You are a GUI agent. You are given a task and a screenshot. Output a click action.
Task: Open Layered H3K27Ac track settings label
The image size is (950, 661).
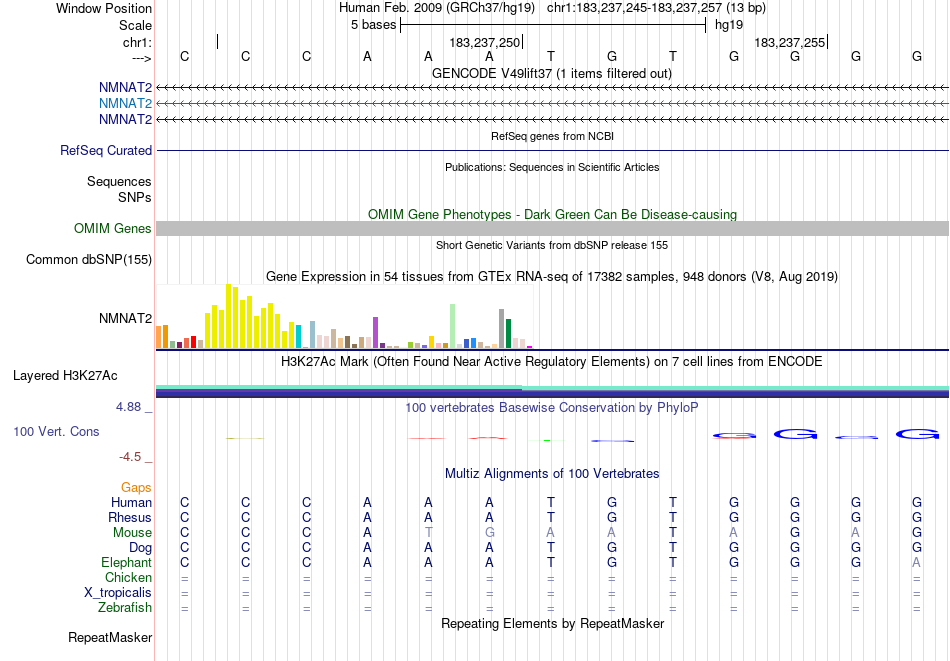[x=65, y=376]
